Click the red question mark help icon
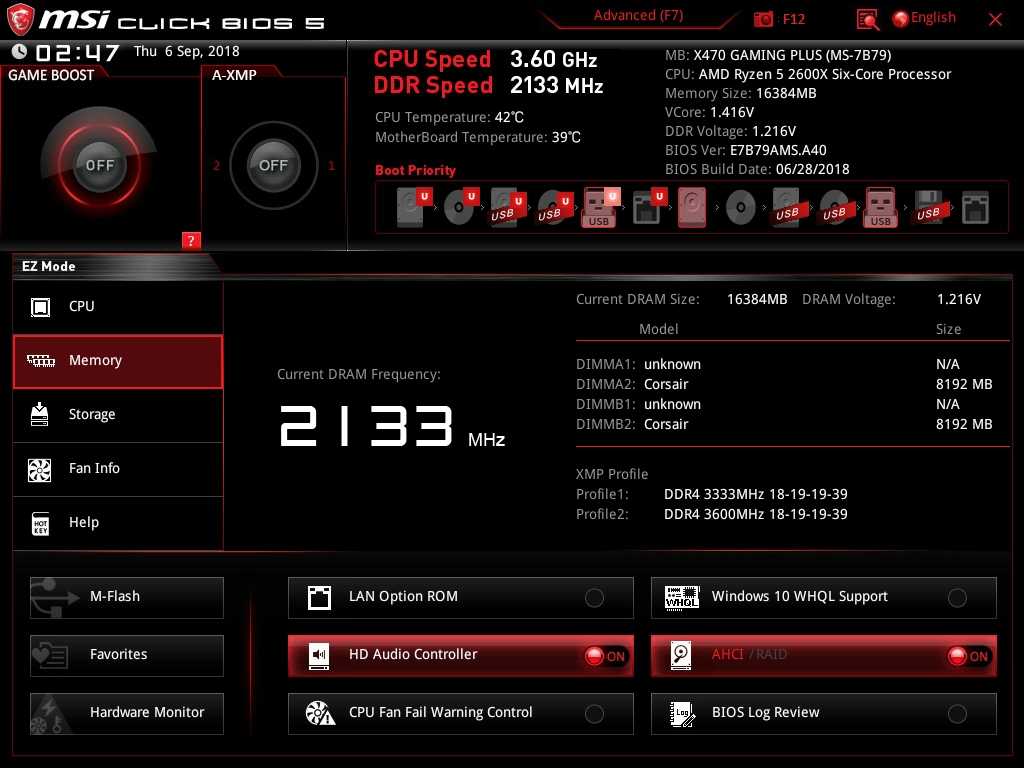 tap(192, 240)
